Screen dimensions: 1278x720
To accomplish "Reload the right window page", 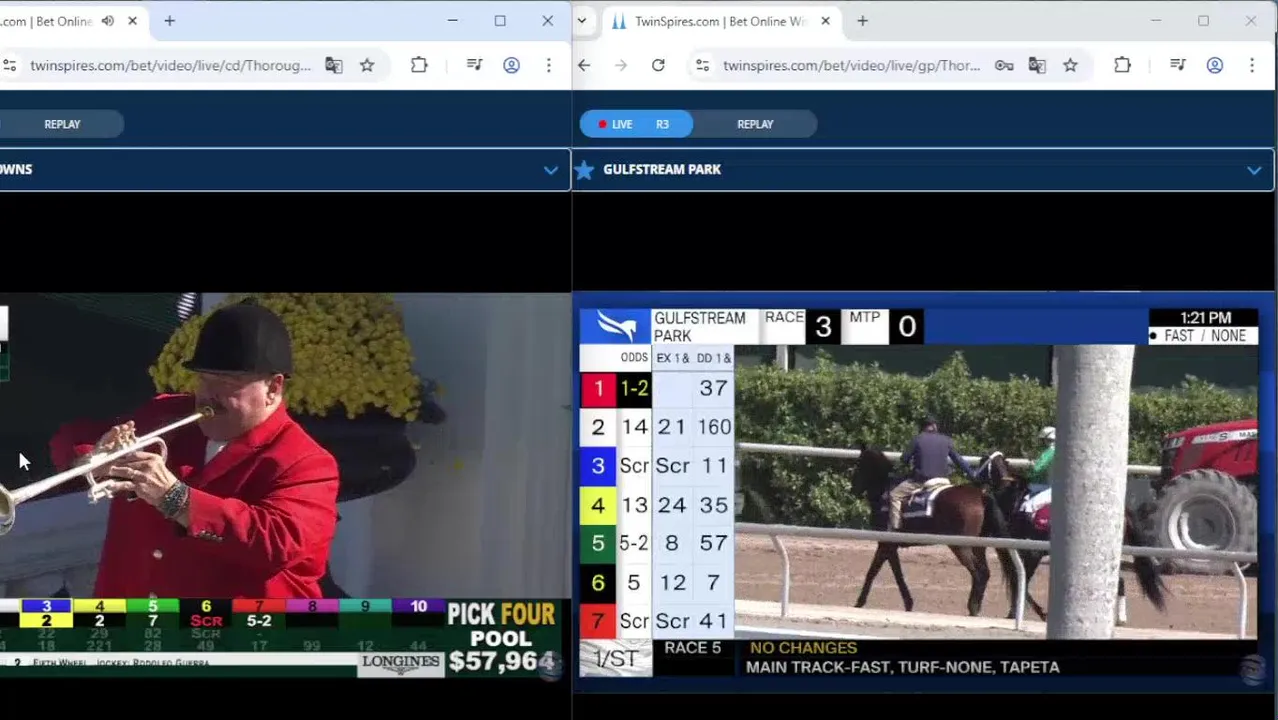I will (x=658, y=65).
